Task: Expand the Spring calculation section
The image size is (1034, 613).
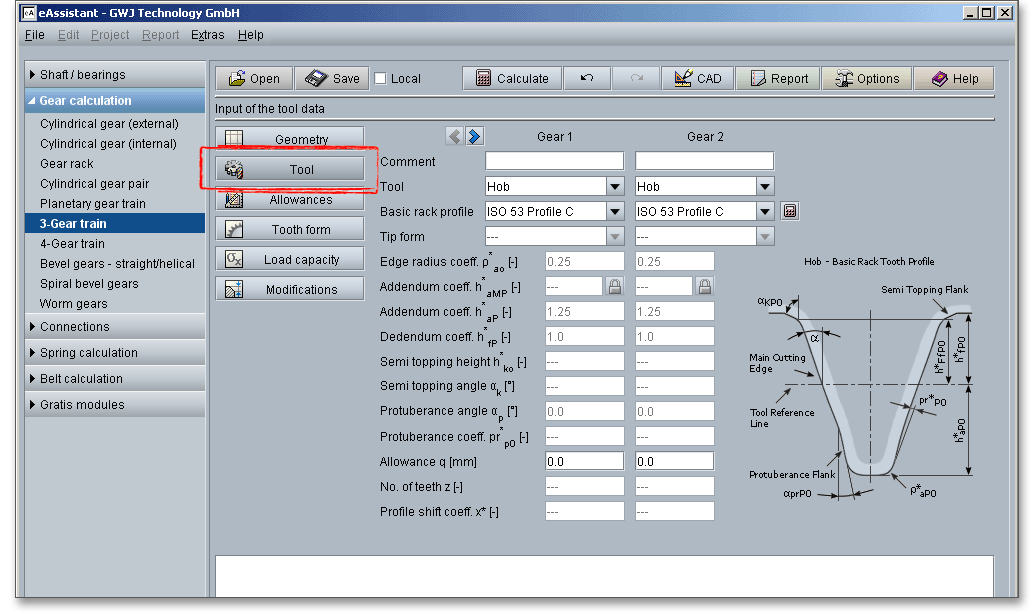Action: click(88, 353)
